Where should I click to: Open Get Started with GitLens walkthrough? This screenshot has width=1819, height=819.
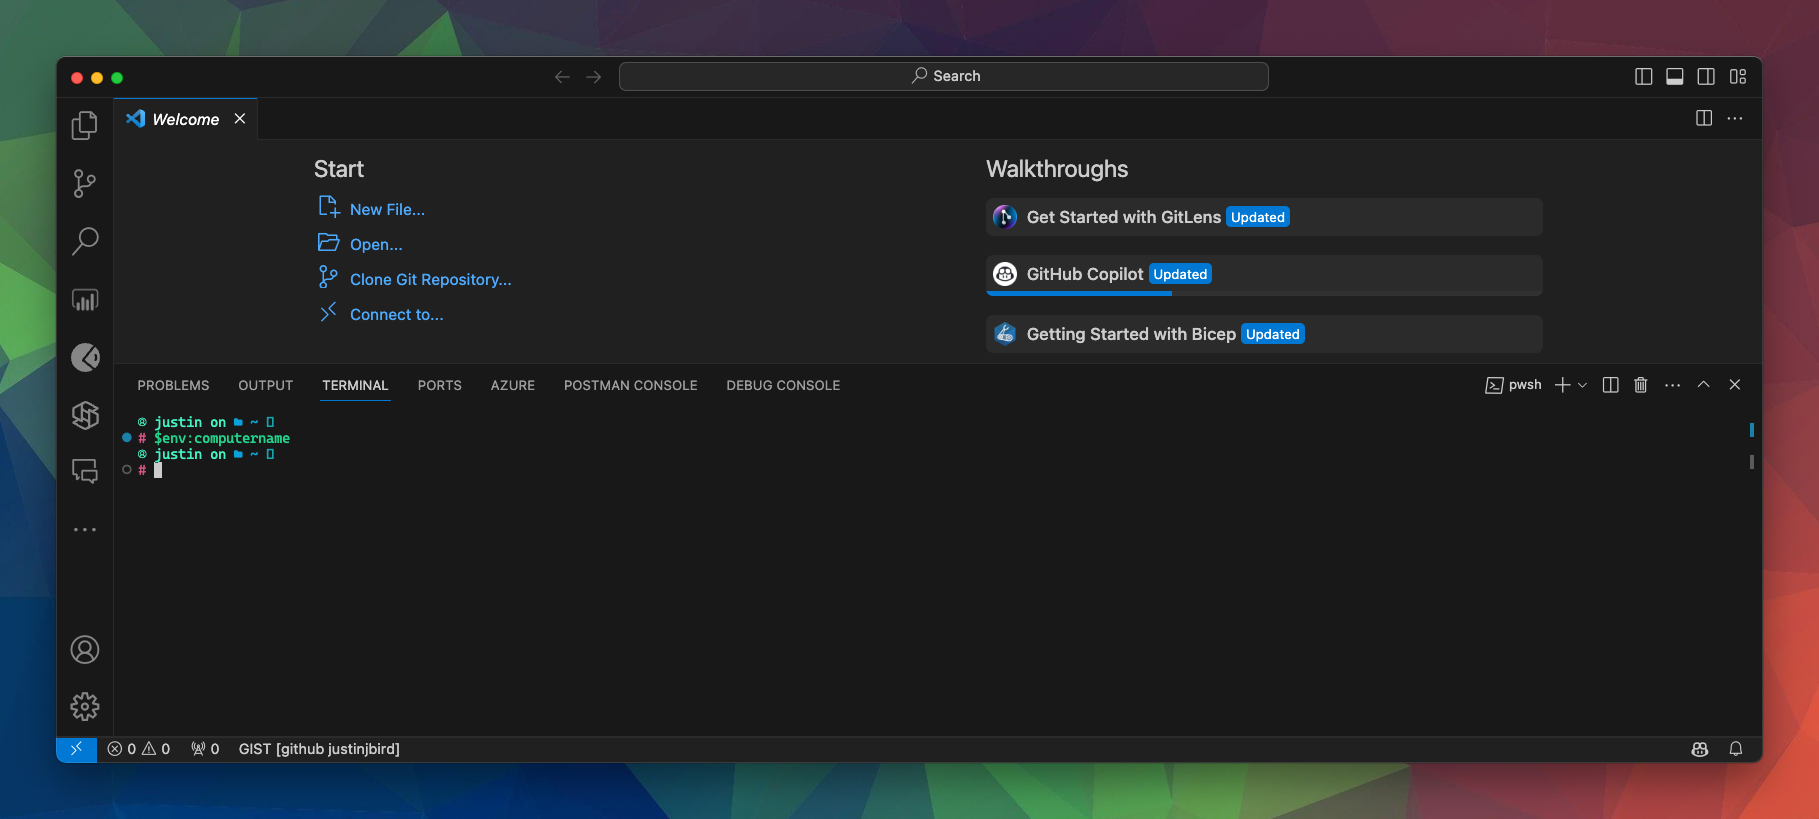[x=1264, y=217]
